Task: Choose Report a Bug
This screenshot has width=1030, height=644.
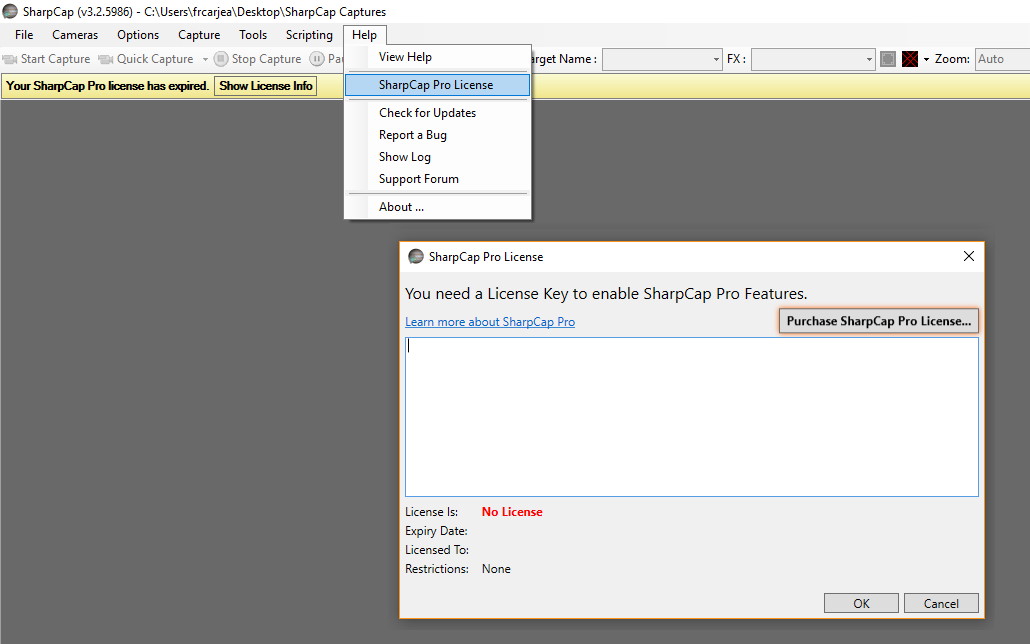Action: point(437,135)
